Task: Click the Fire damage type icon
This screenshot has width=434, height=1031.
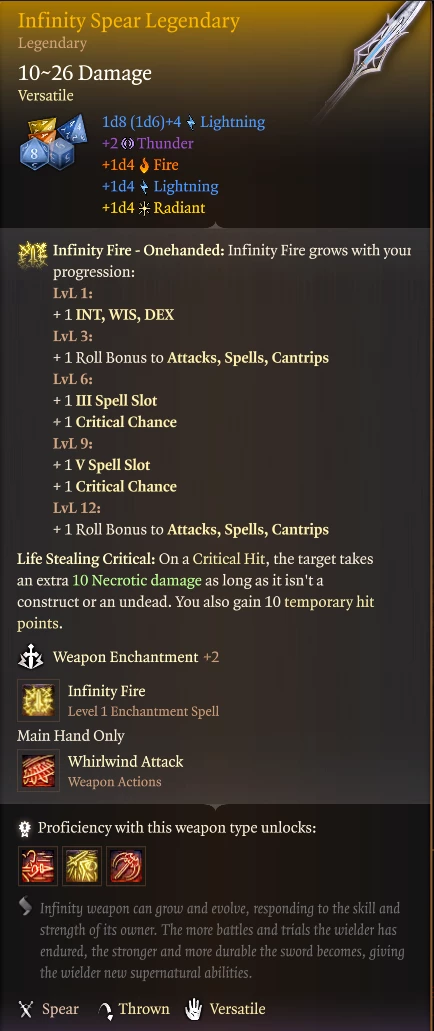Action: click(x=144, y=165)
